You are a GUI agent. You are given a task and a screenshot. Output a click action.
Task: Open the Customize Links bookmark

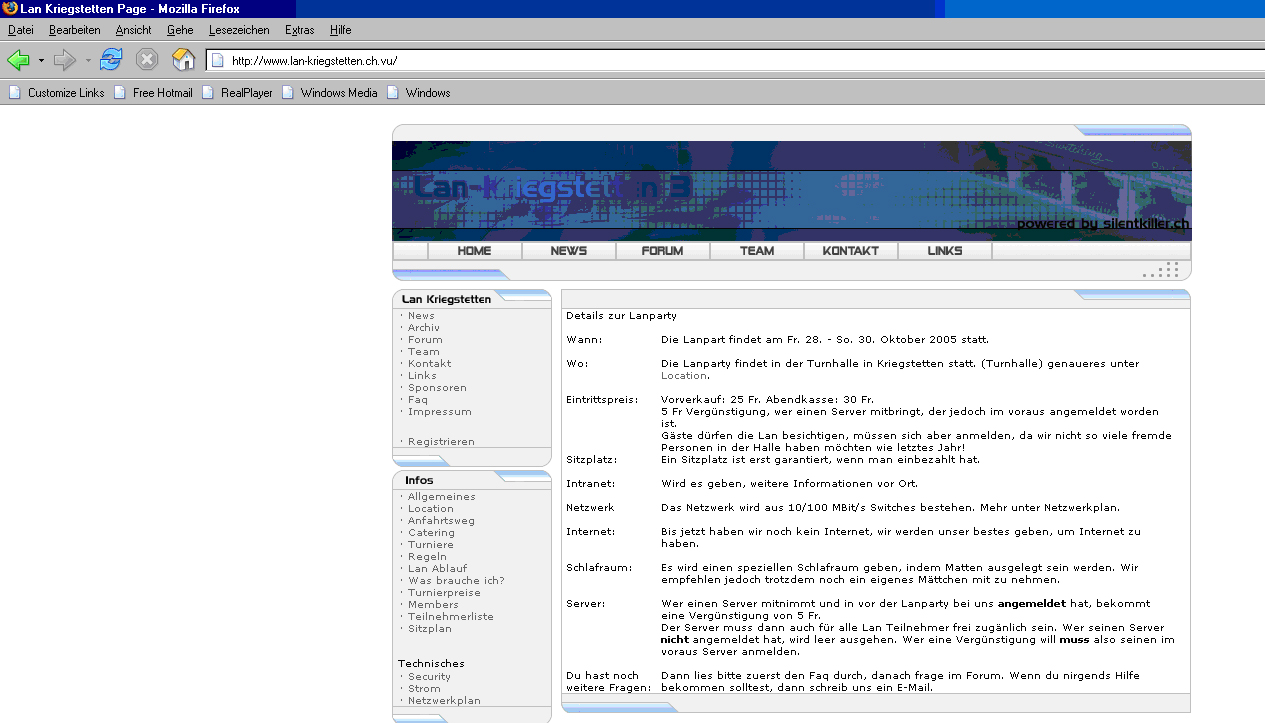57,93
